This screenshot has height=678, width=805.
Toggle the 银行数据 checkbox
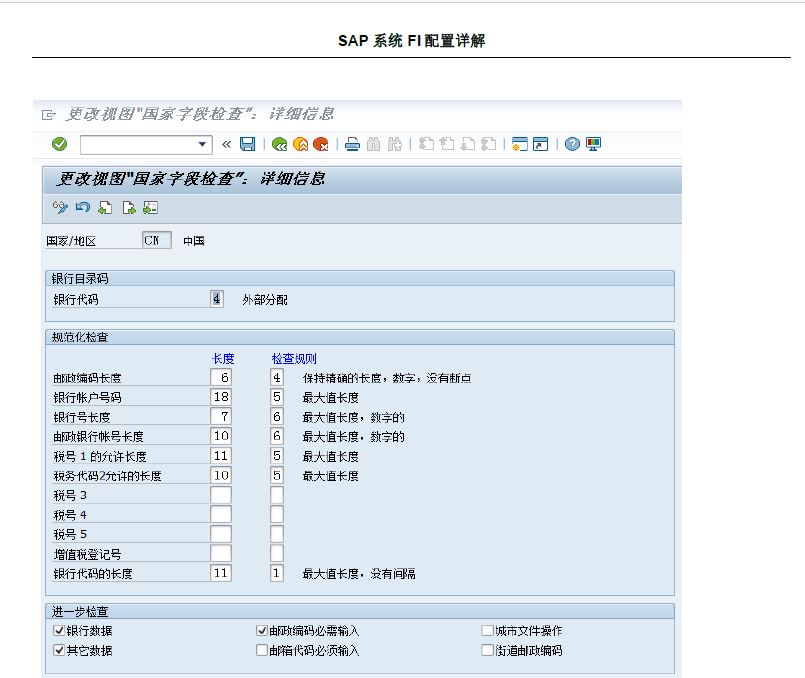(x=59, y=630)
